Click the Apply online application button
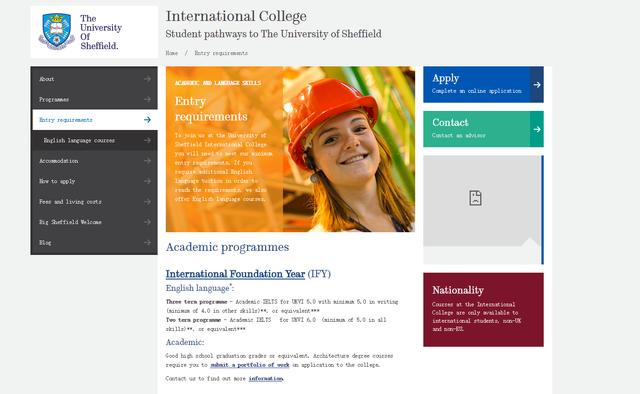Image resolution: width=640 pixels, height=394 pixels. click(483, 85)
